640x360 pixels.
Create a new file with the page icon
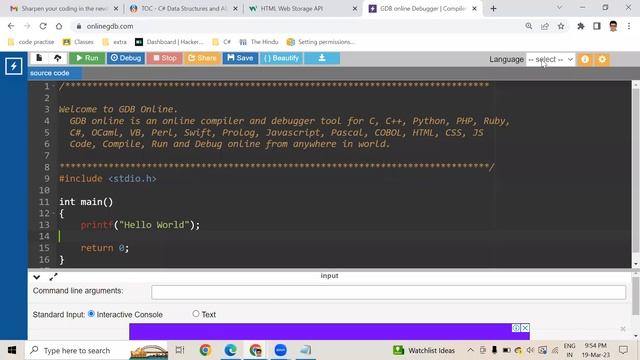click(x=39, y=58)
